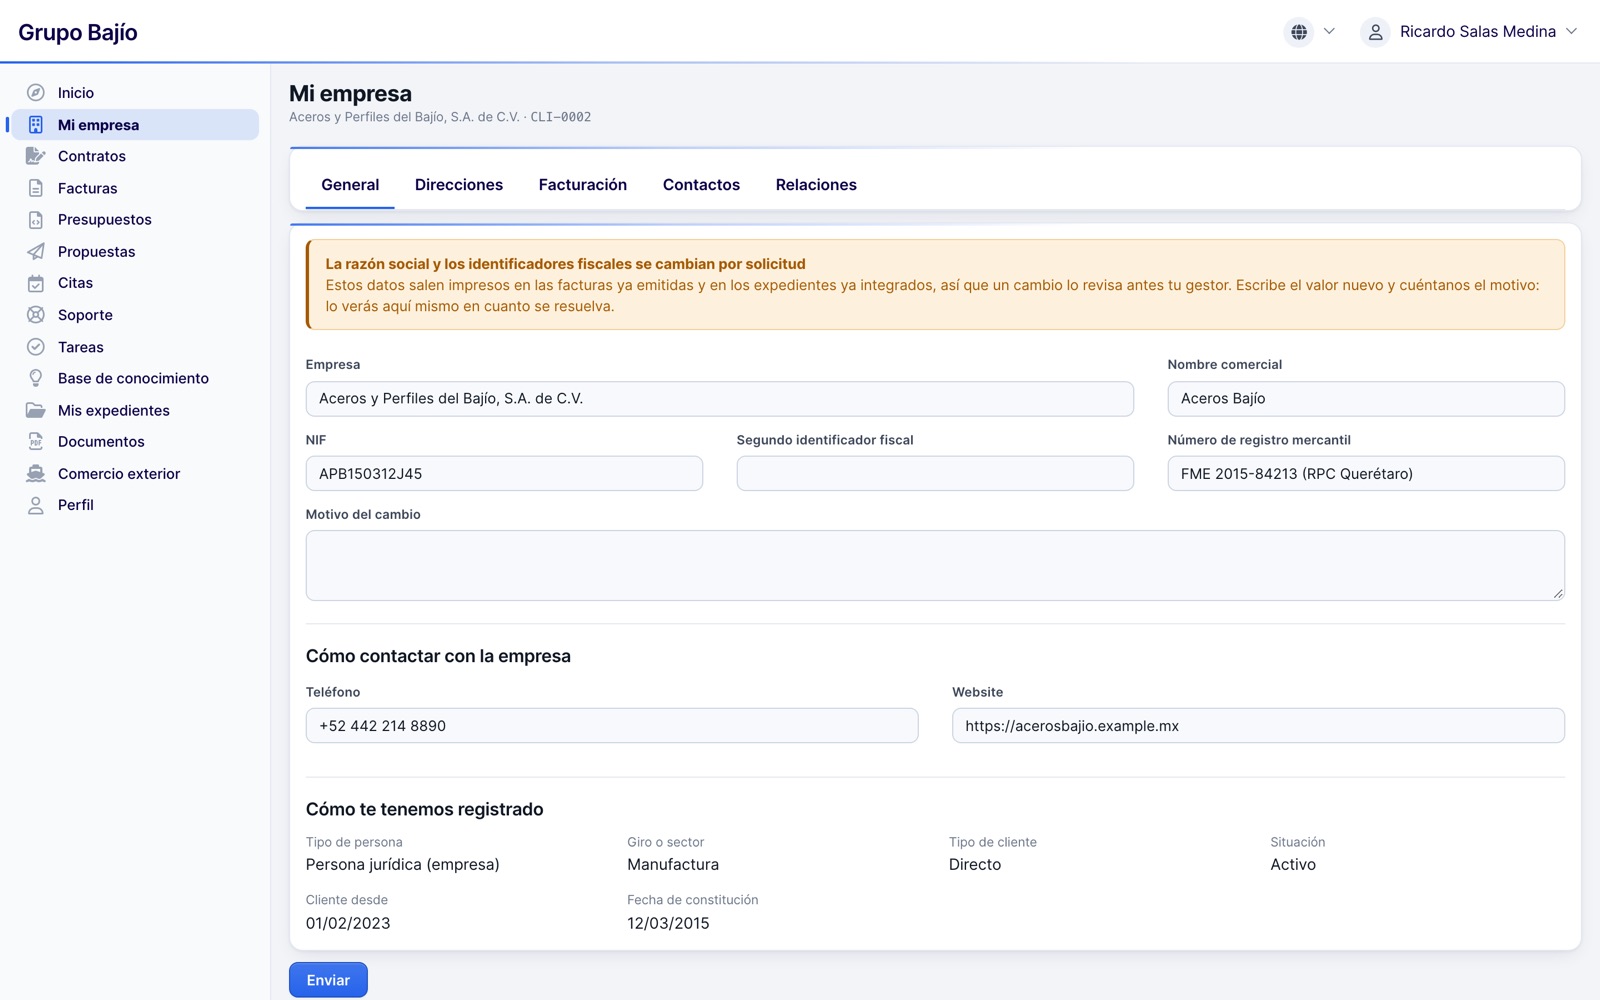Click the user avatar icon in header
This screenshot has height=1000, width=1600.
1376,32
